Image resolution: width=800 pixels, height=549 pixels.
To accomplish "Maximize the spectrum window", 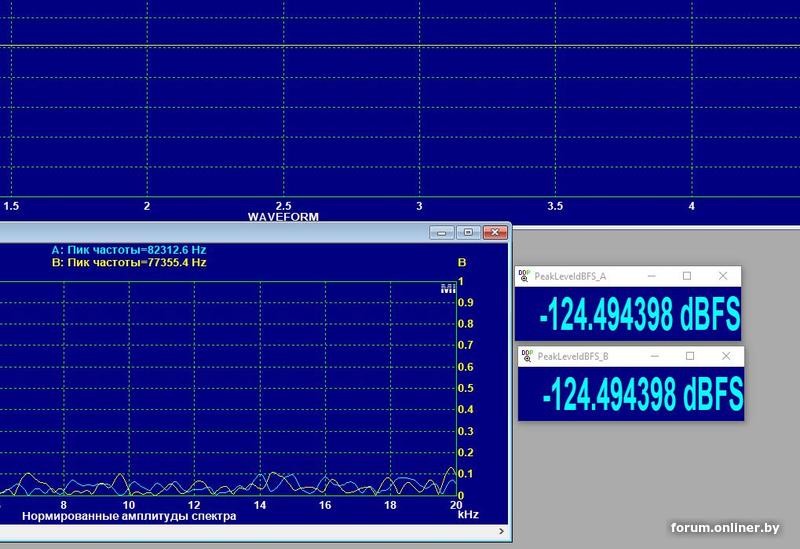I will coord(468,233).
